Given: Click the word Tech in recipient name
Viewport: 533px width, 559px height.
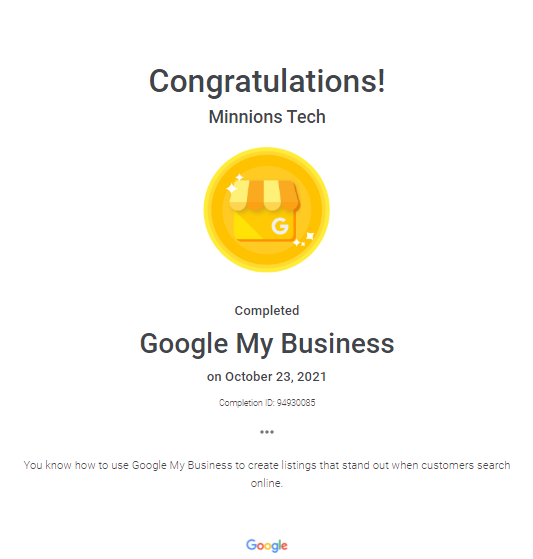Looking at the screenshot, I should [306, 117].
